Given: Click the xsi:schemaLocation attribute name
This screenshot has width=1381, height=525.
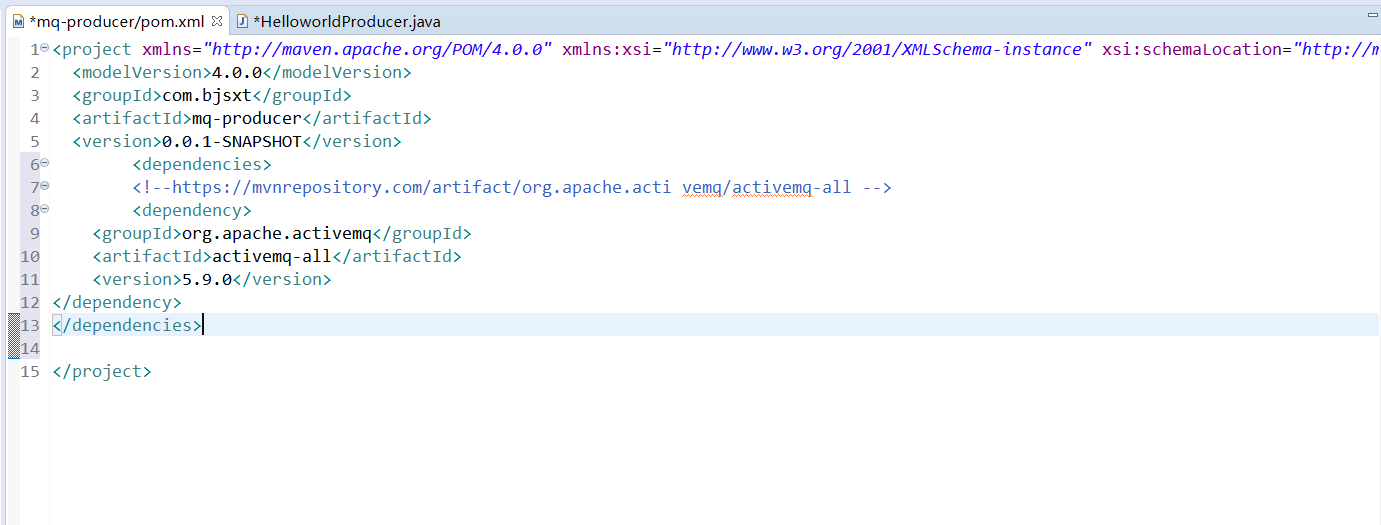Looking at the screenshot, I should (1192, 49).
